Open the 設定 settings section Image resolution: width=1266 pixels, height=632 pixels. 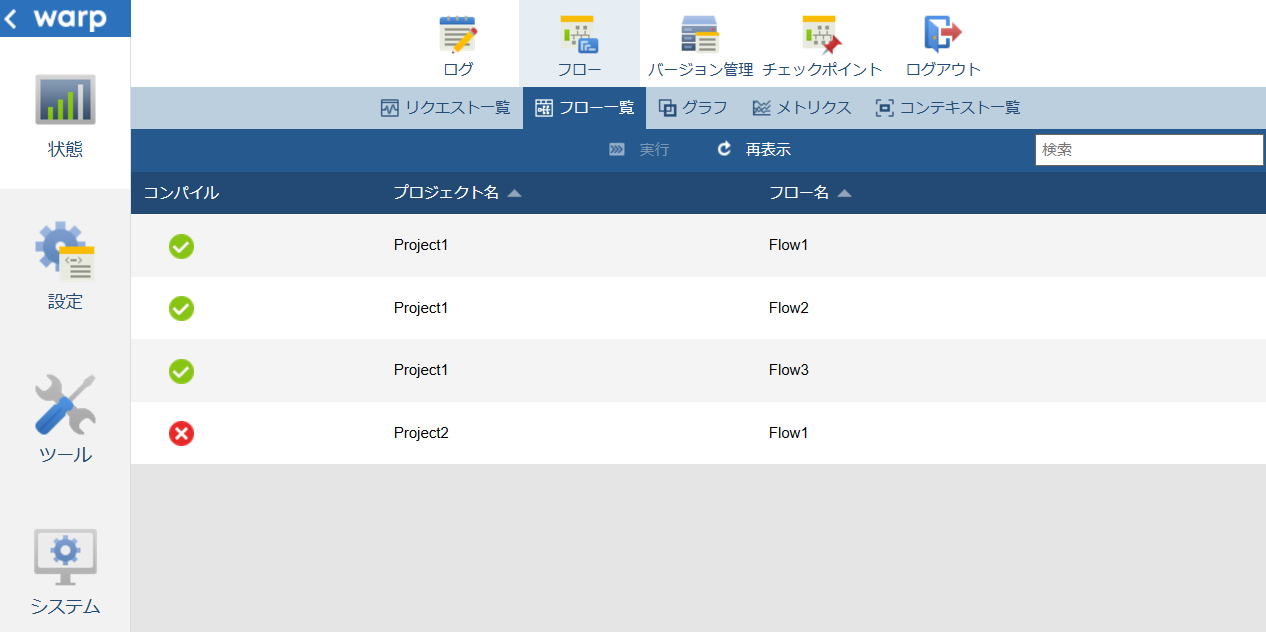pyautogui.click(x=65, y=265)
